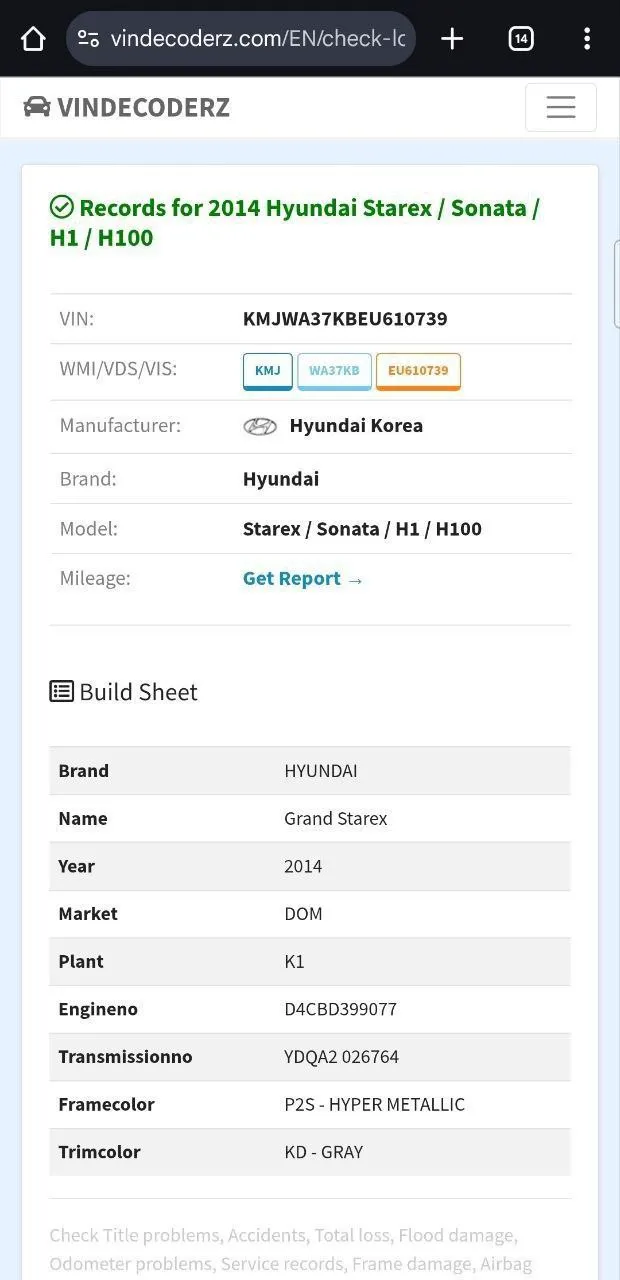Click the WMI/VDS/VIS label

pyautogui.click(x=118, y=369)
